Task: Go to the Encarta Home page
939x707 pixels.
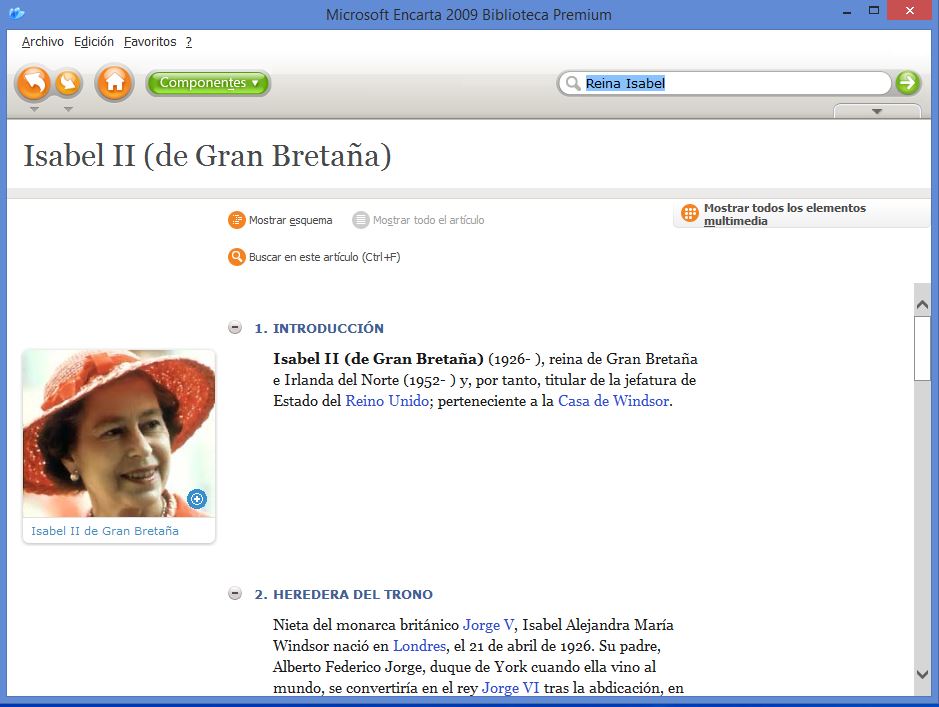Action: pos(114,83)
